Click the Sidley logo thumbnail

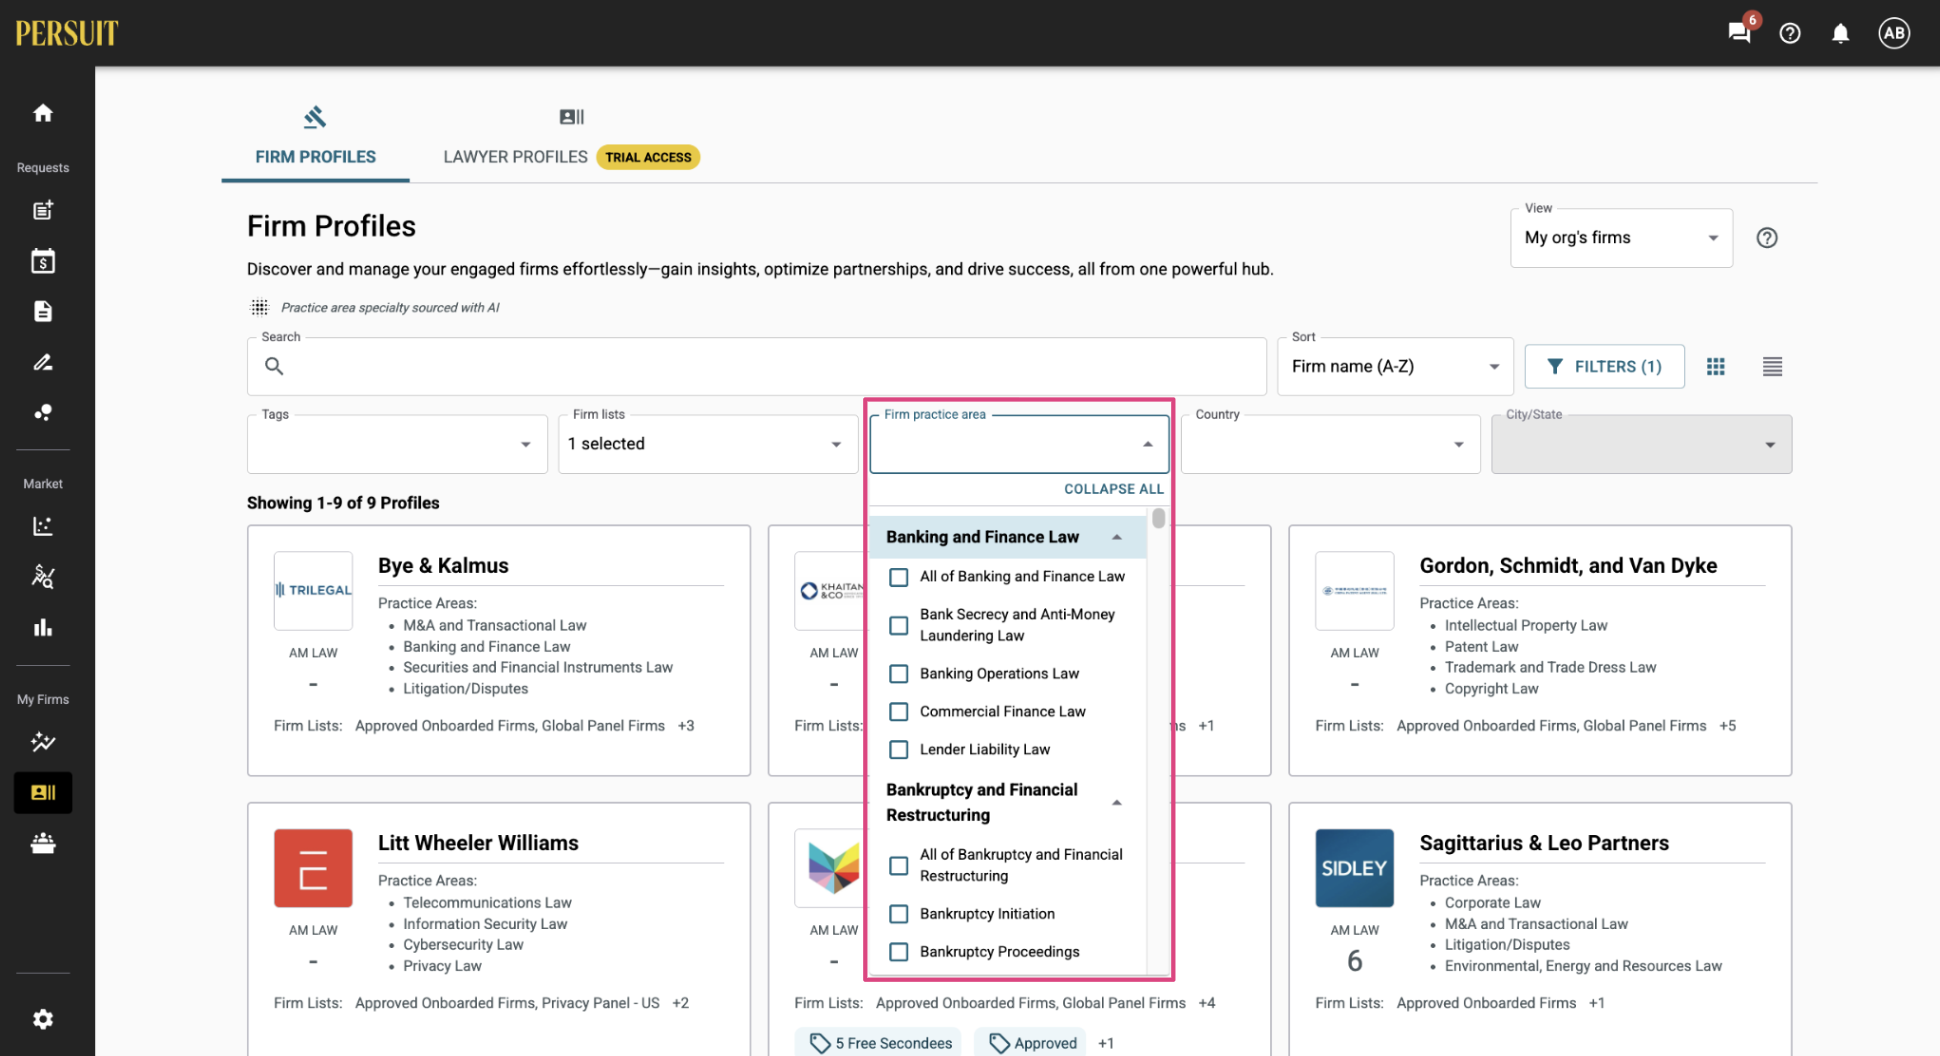pos(1354,868)
